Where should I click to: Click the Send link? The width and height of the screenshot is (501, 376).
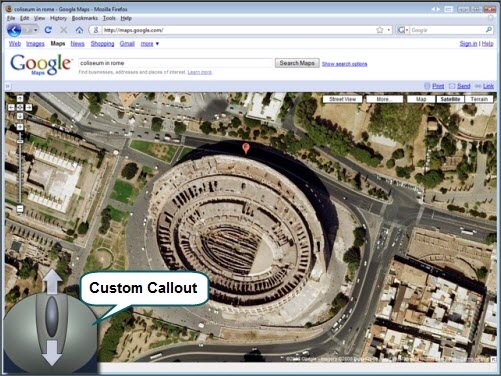click(464, 86)
